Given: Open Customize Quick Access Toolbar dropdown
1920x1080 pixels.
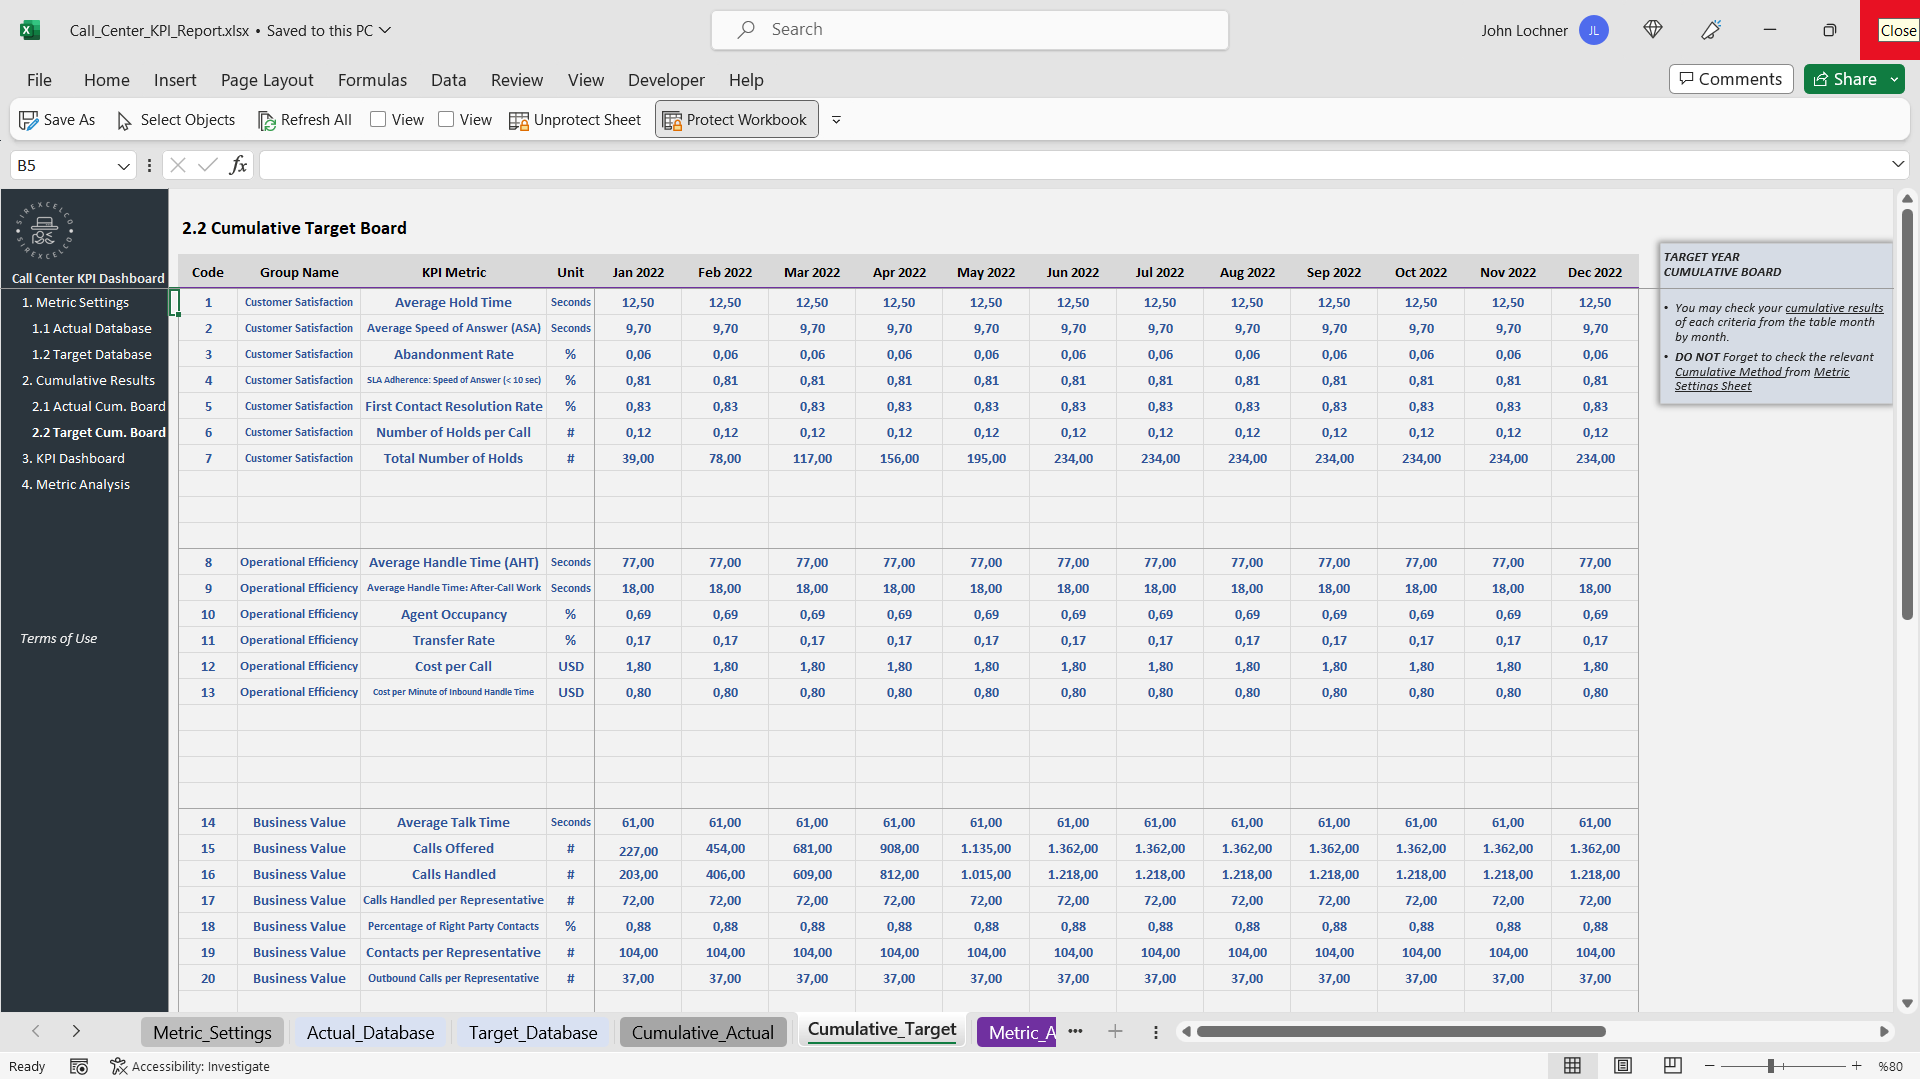Looking at the screenshot, I should (x=837, y=120).
